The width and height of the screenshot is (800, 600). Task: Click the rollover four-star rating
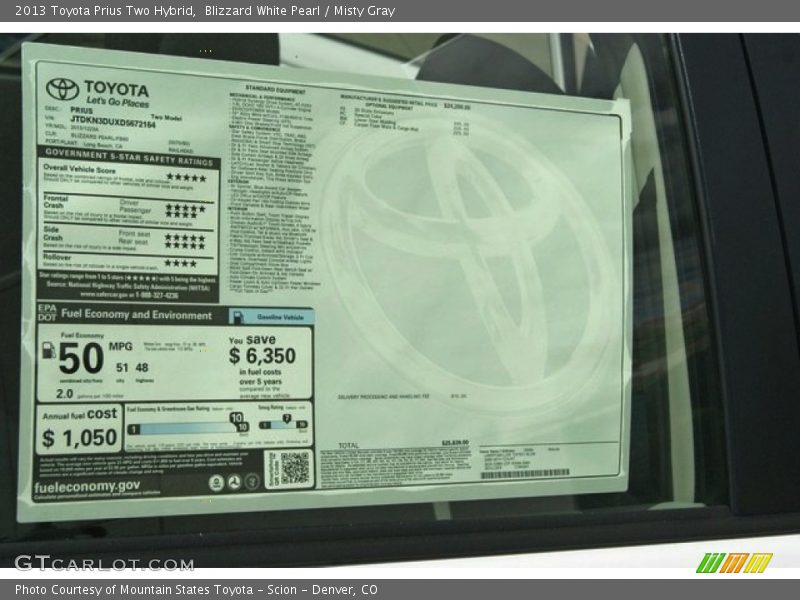pyautogui.click(x=180, y=263)
